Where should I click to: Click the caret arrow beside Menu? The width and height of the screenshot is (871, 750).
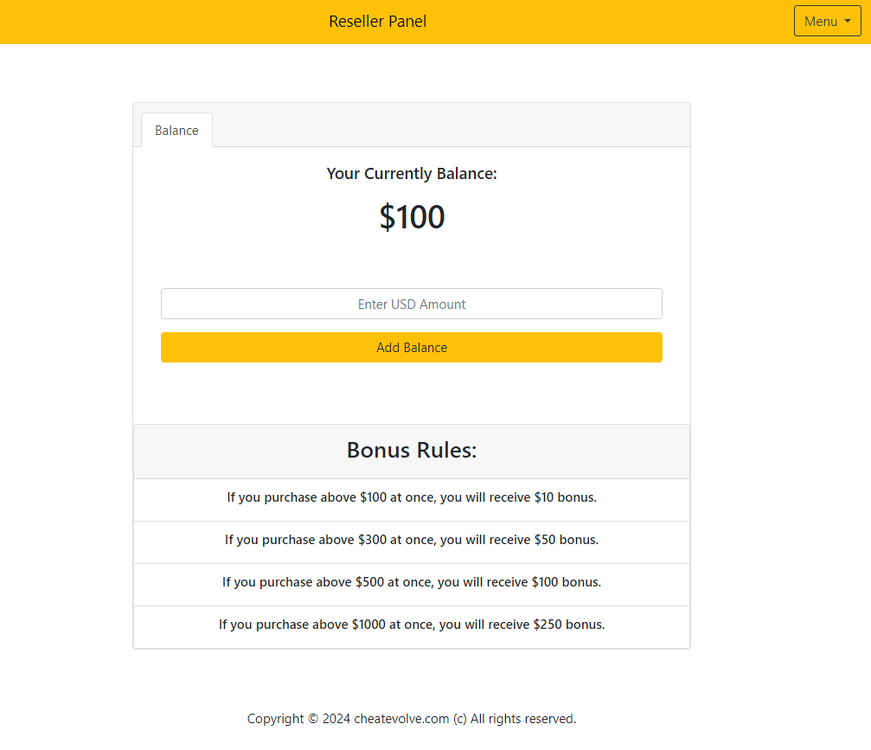(x=848, y=21)
